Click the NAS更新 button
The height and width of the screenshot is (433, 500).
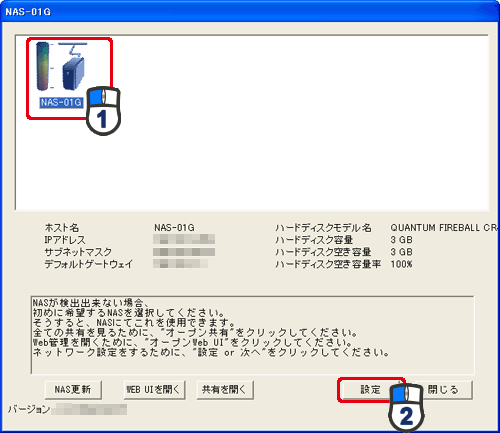[73, 389]
